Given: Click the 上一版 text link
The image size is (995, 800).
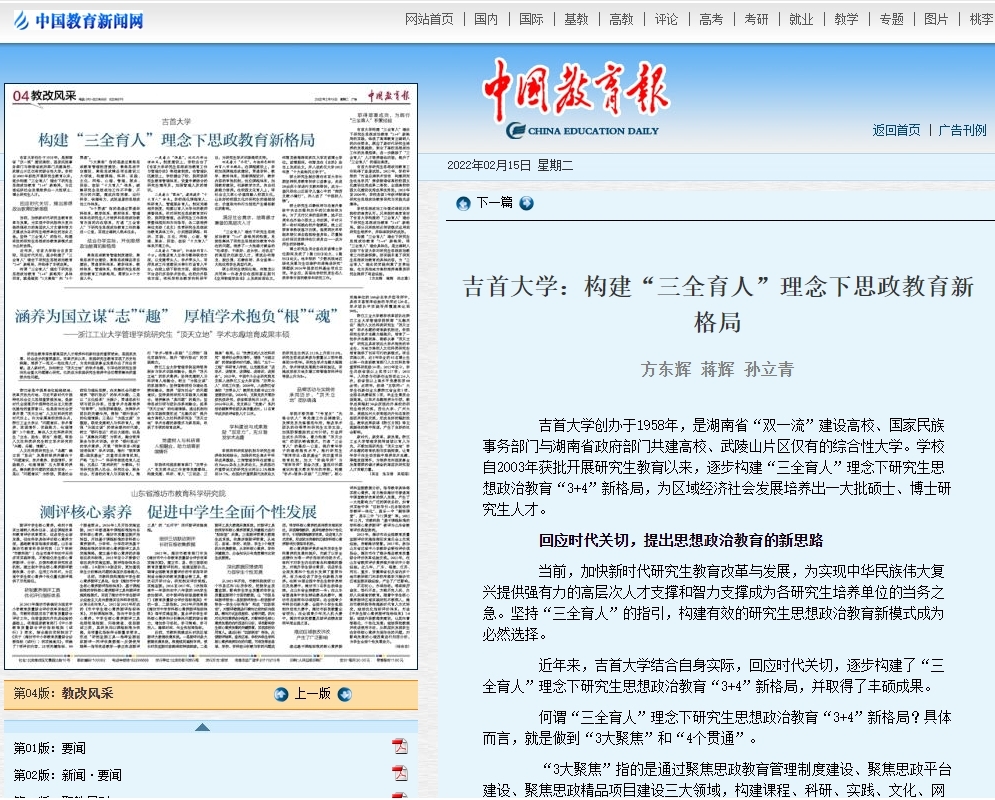Looking at the screenshot, I should coord(312,694).
